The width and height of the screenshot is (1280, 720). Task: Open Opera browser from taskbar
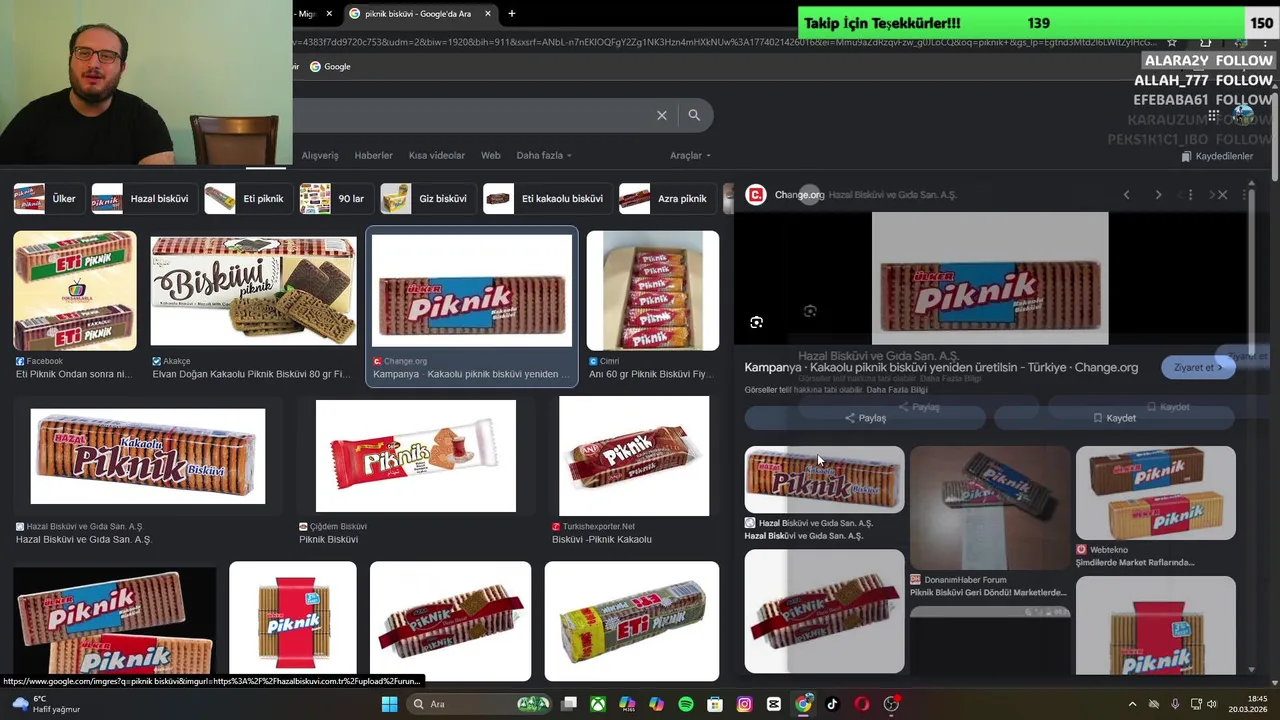point(861,704)
